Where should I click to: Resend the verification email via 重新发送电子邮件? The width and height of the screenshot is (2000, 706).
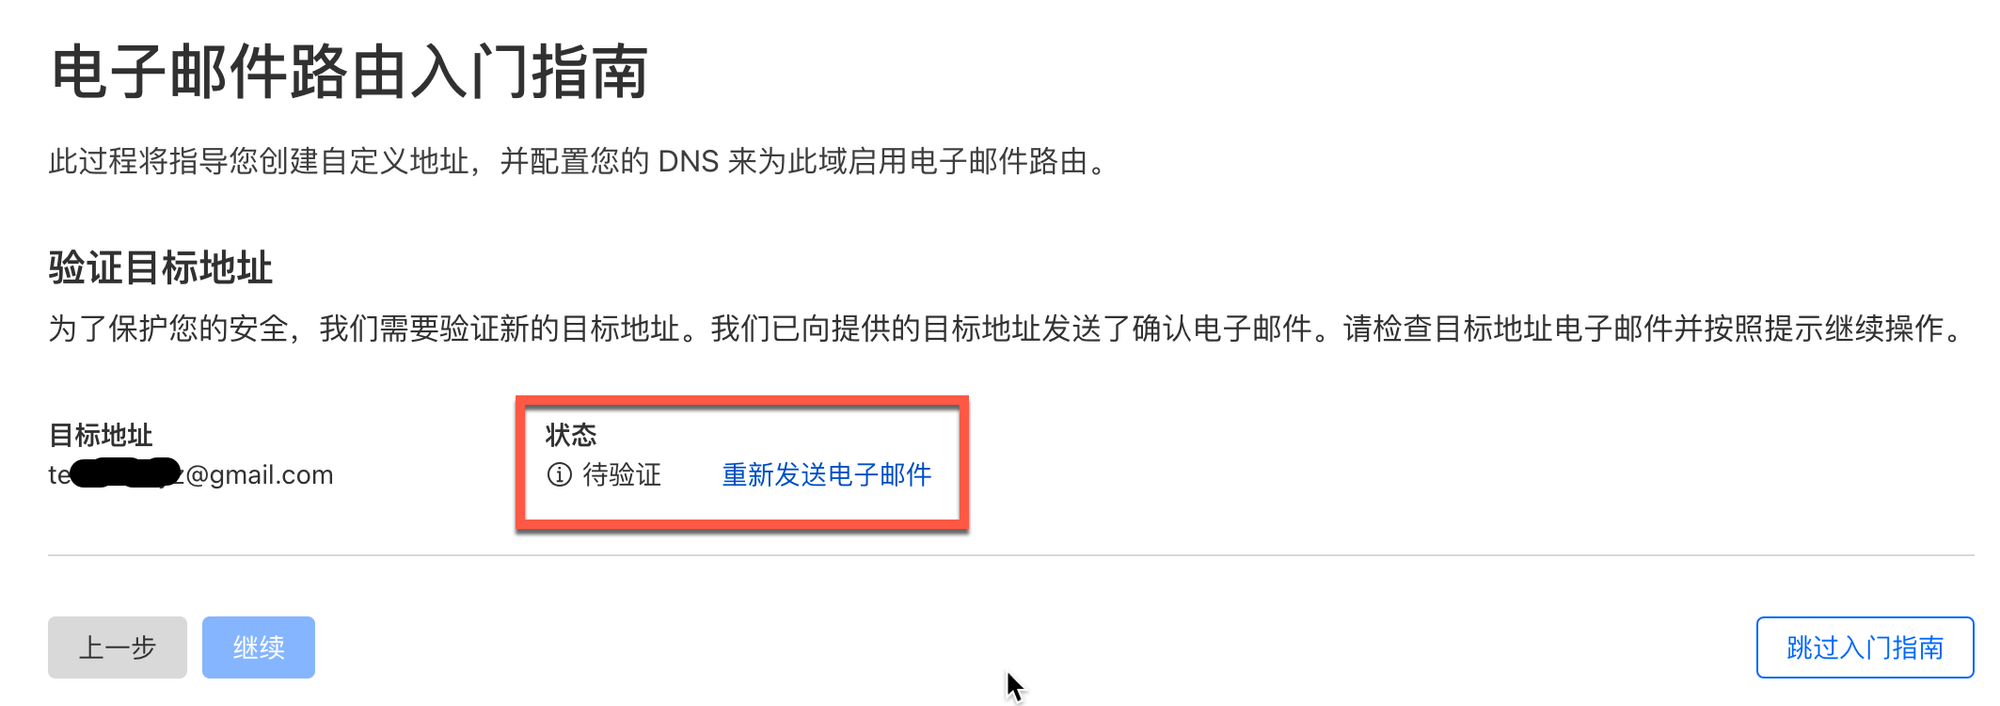[827, 474]
